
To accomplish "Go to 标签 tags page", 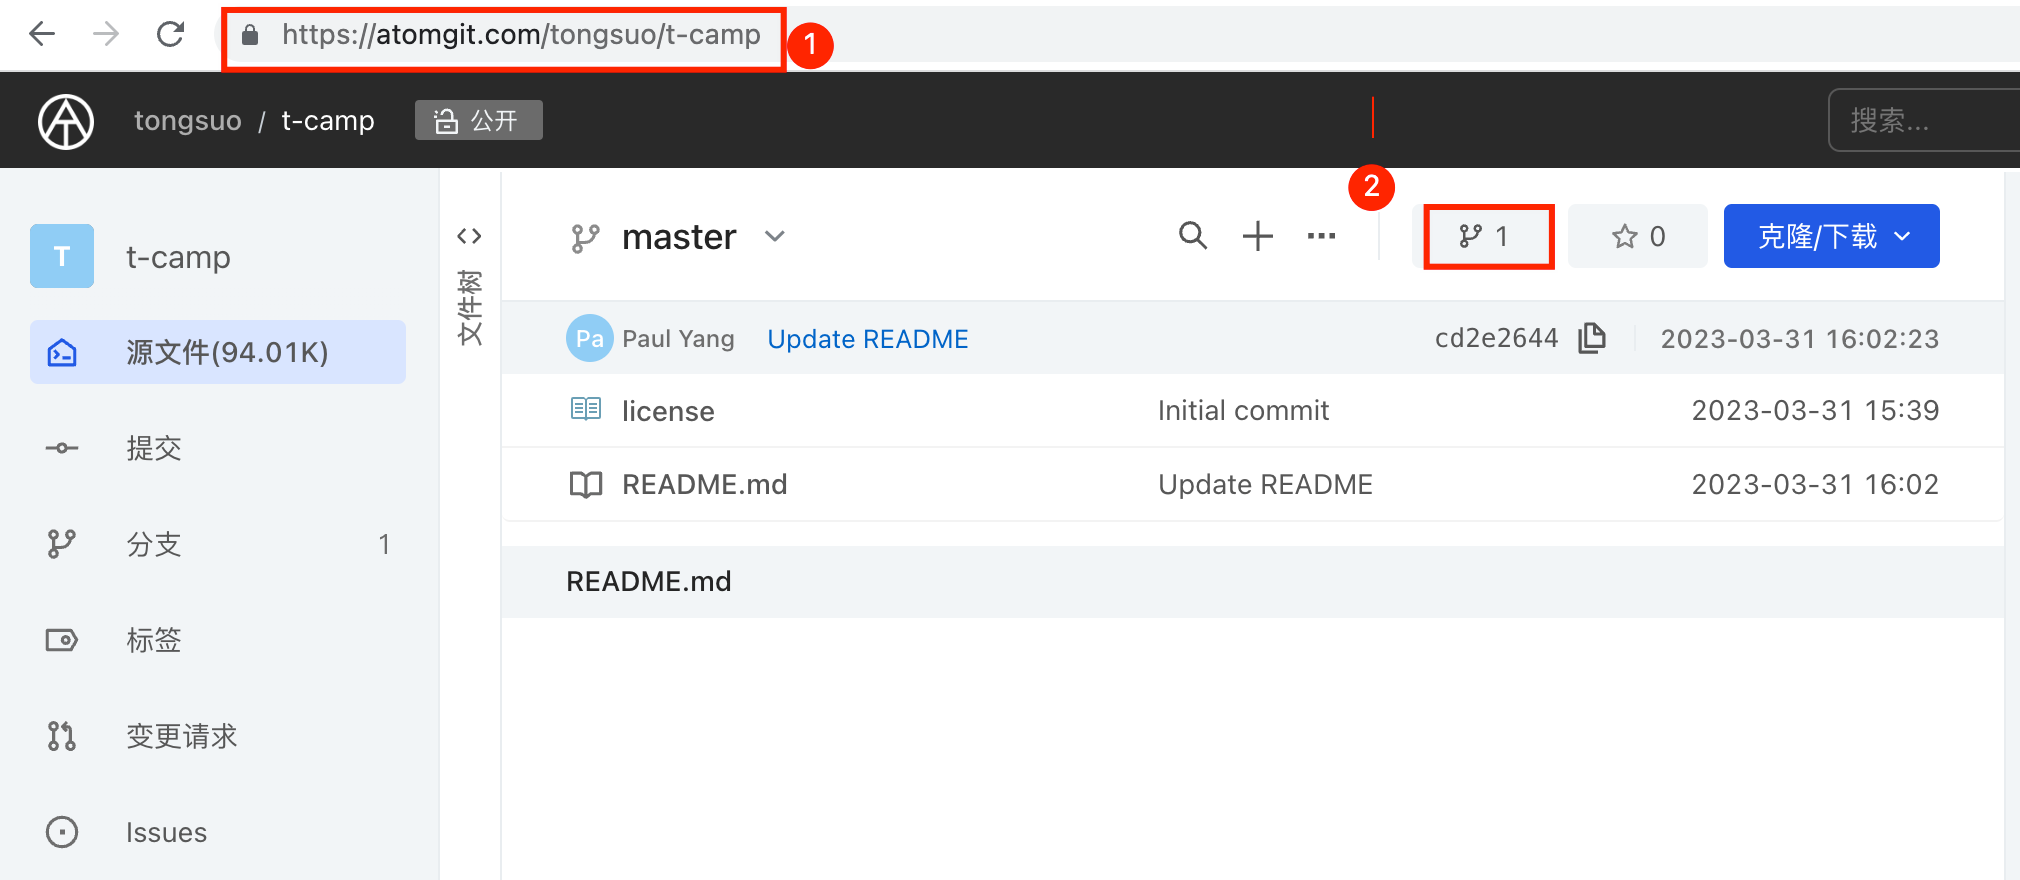I will (154, 640).
